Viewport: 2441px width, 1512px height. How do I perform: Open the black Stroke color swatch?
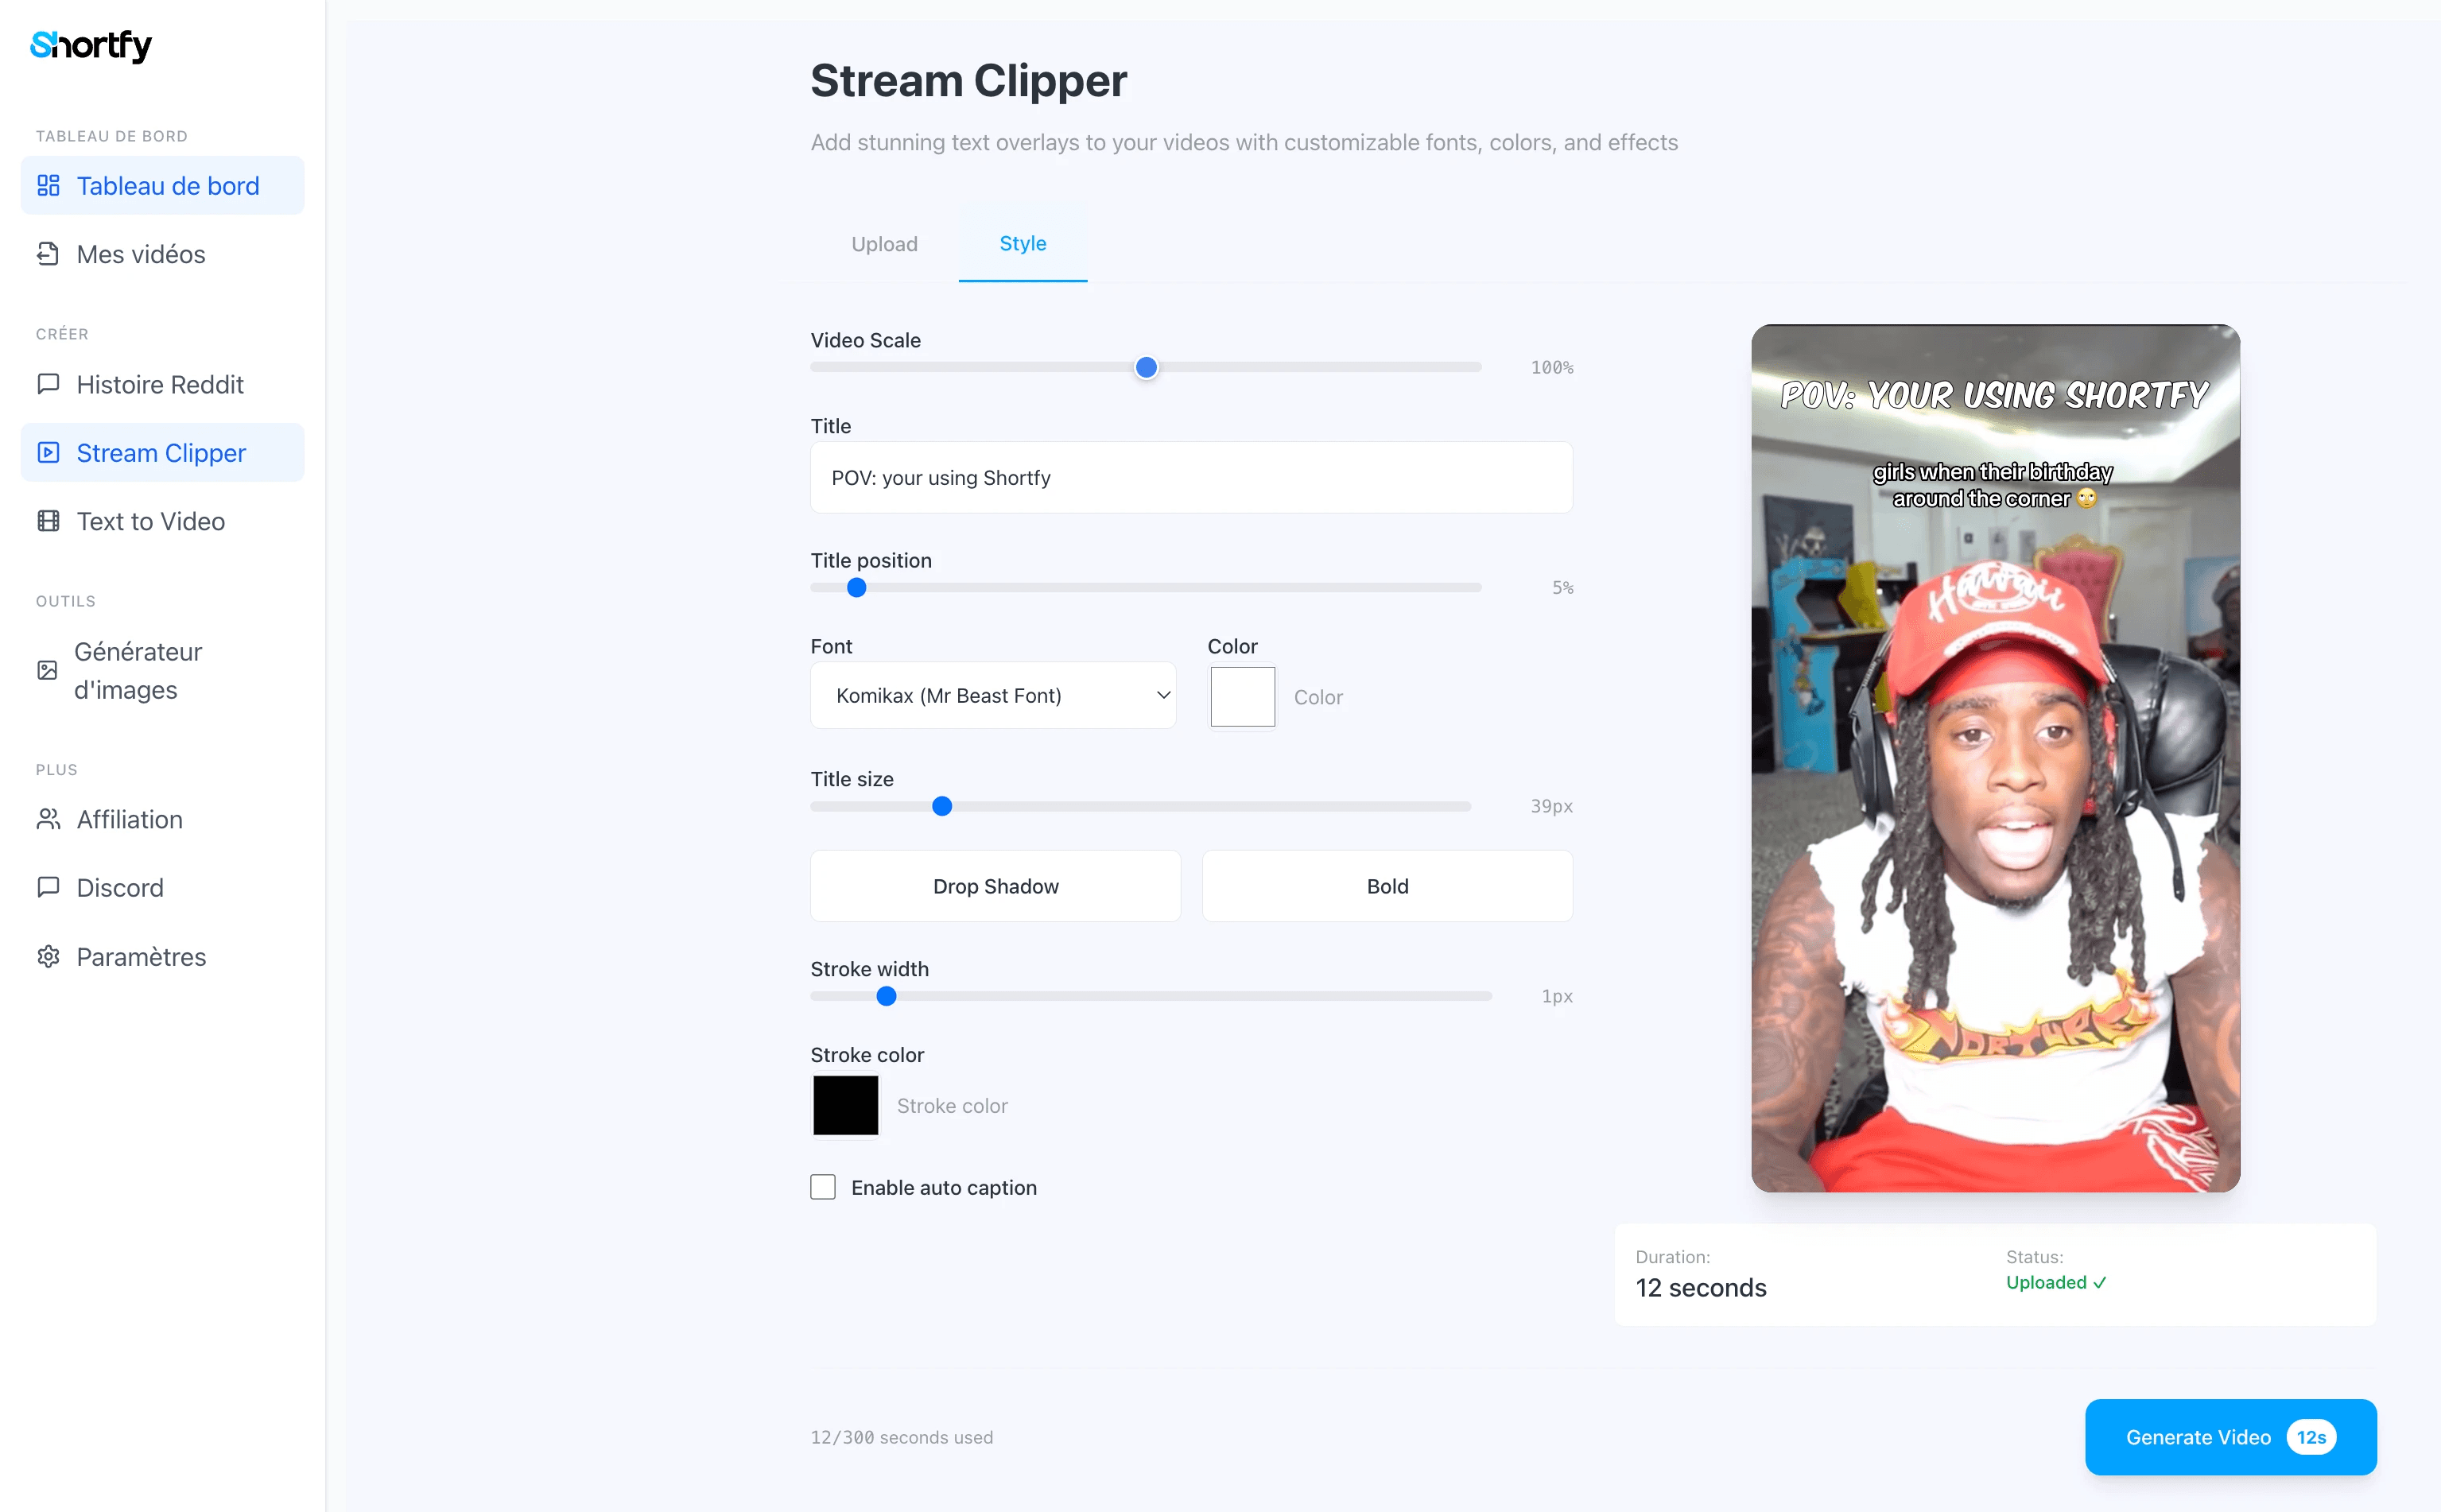tap(845, 1105)
